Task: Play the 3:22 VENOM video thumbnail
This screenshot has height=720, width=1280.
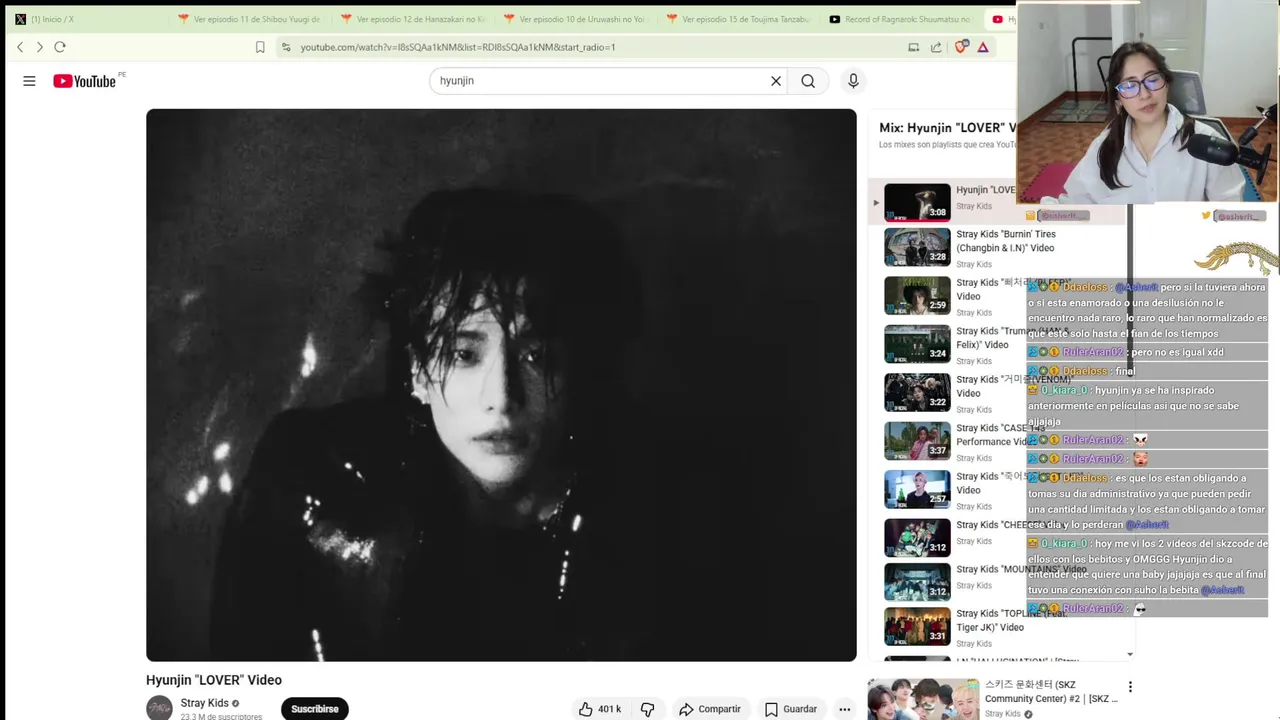Action: click(x=917, y=392)
